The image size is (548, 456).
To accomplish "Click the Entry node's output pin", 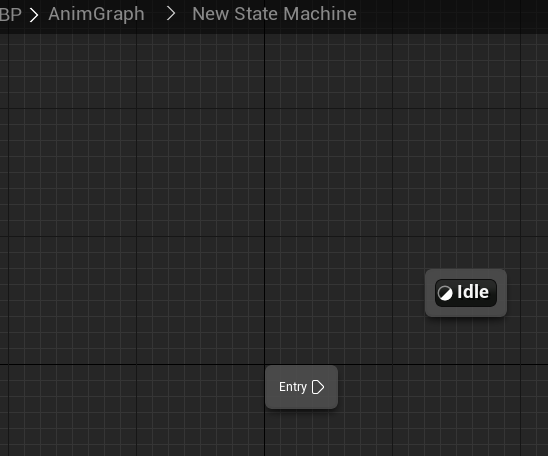I will pyautogui.click(x=318, y=387).
